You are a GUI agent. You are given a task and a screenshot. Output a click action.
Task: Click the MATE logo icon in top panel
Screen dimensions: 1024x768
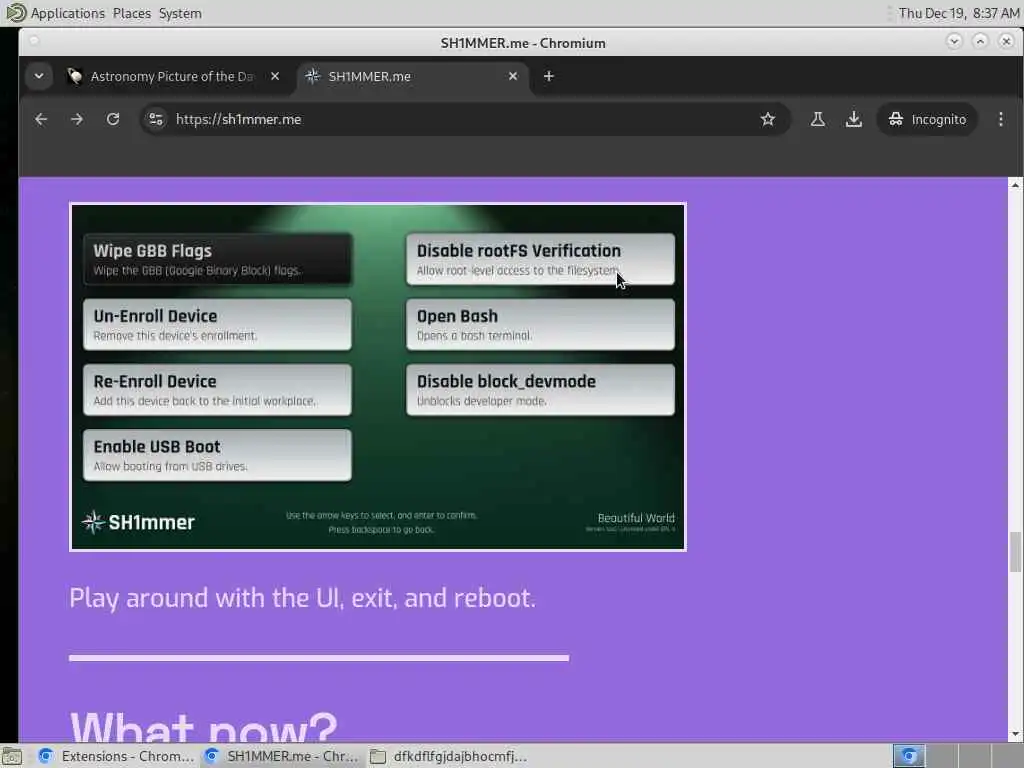pyautogui.click(x=16, y=13)
